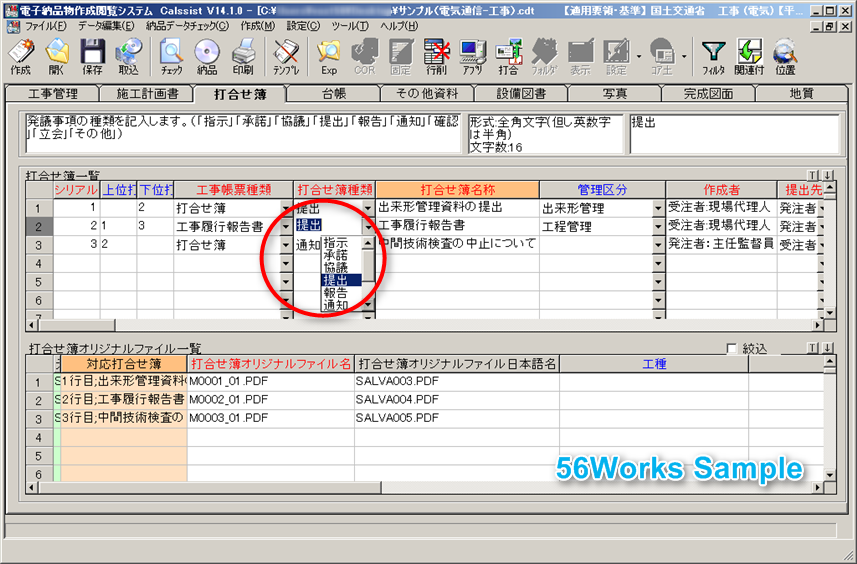Click the 打合せ簿名称 column header
The width and height of the screenshot is (857, 564).
[457, 189]
